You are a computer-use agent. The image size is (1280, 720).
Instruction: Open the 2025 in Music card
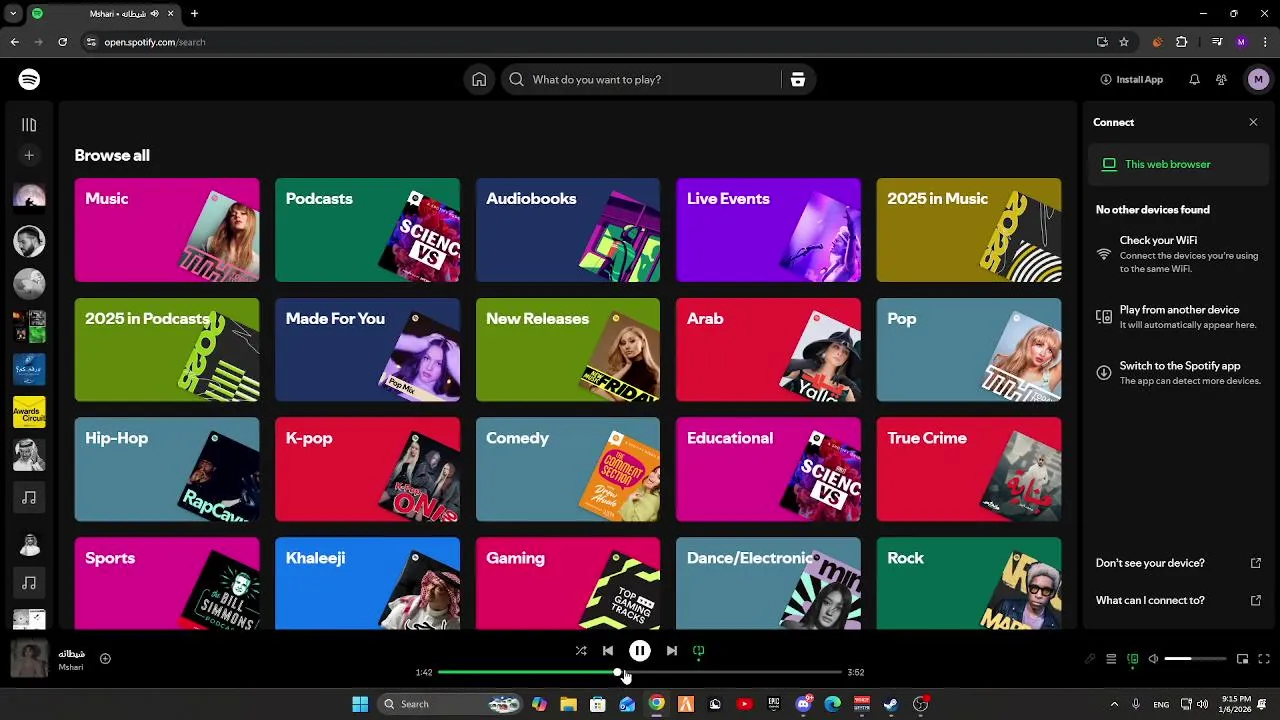tap(969, 230)
